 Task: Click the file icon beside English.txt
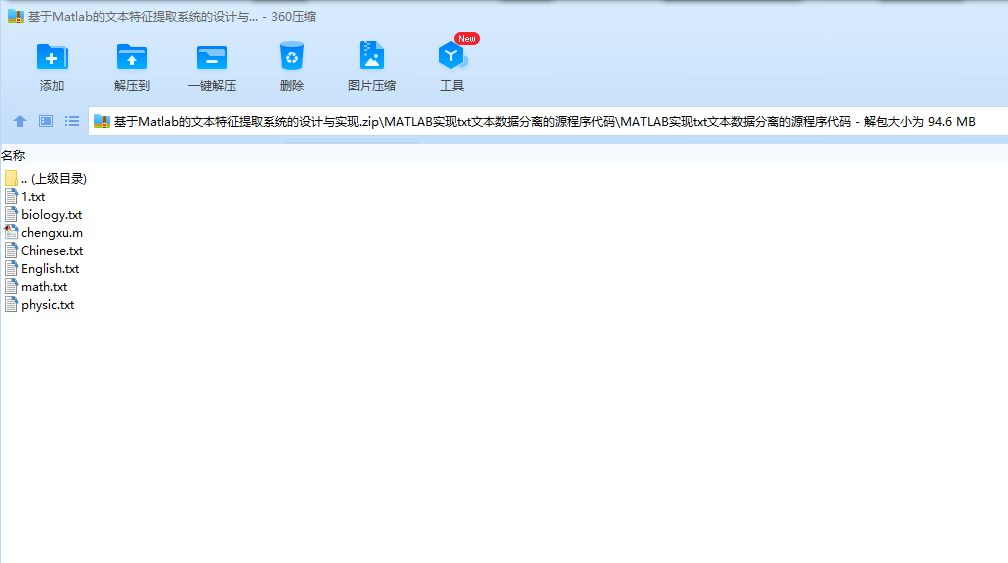tap(11, 269)
